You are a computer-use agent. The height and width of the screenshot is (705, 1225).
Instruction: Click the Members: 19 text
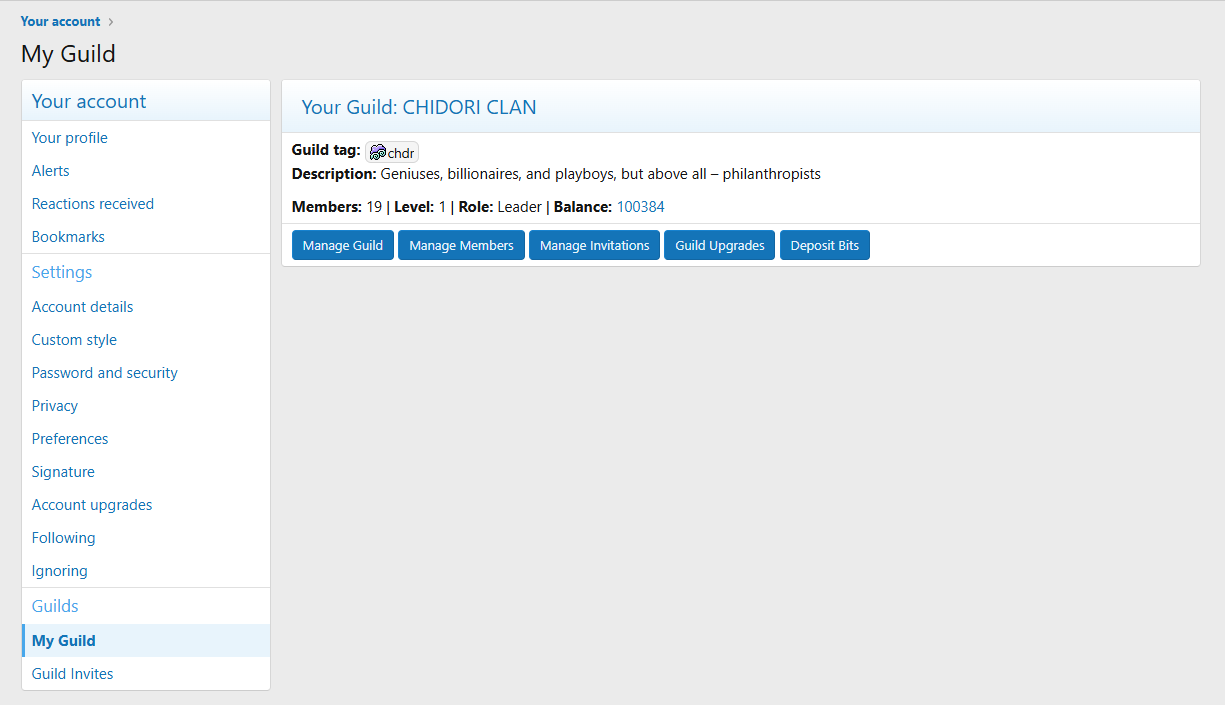click(x=337, y=207)
